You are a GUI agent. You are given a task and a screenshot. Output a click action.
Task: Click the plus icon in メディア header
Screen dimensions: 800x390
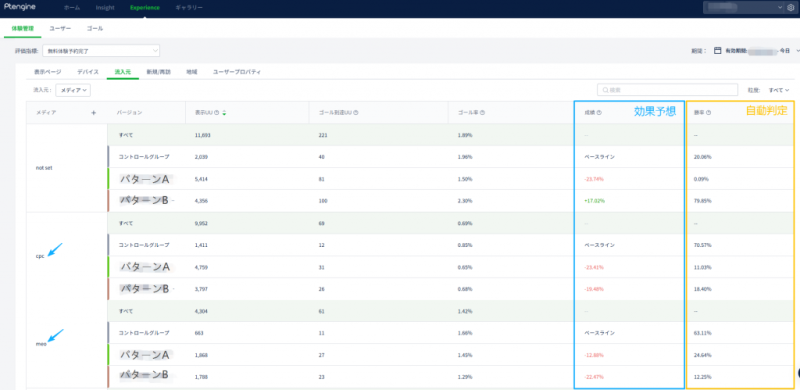[x=93, y=112]
